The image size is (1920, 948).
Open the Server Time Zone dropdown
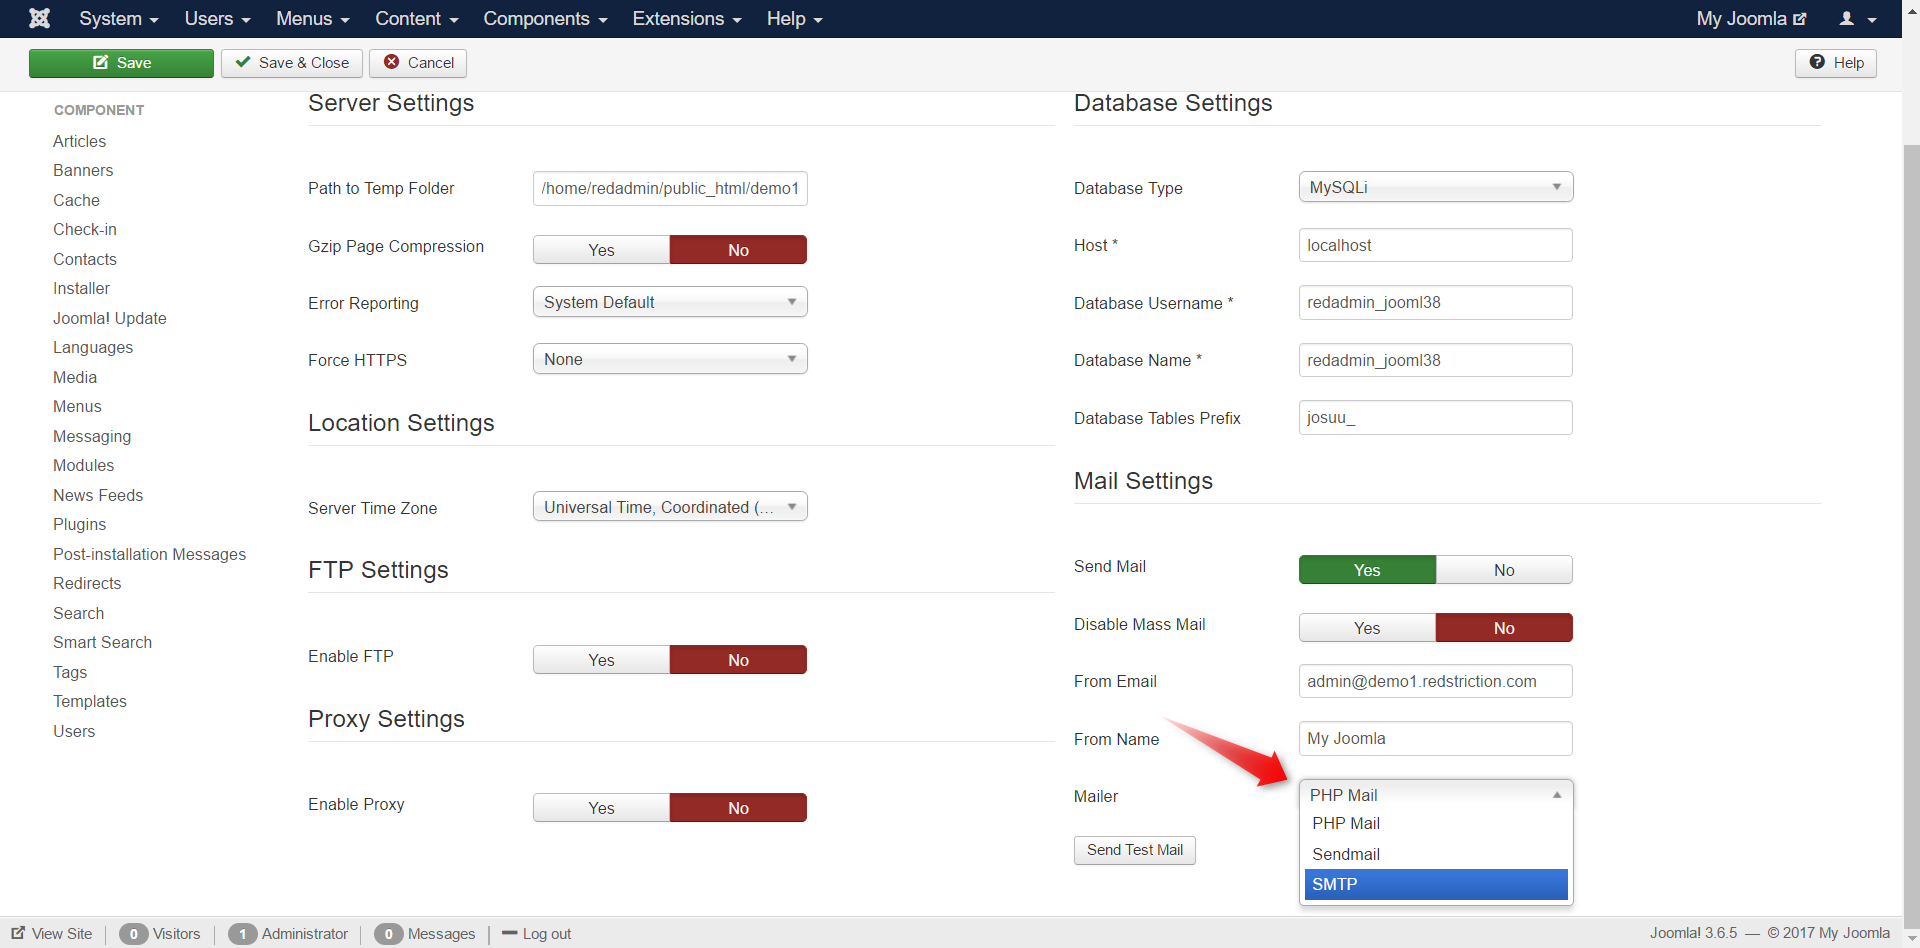[670, 507]
